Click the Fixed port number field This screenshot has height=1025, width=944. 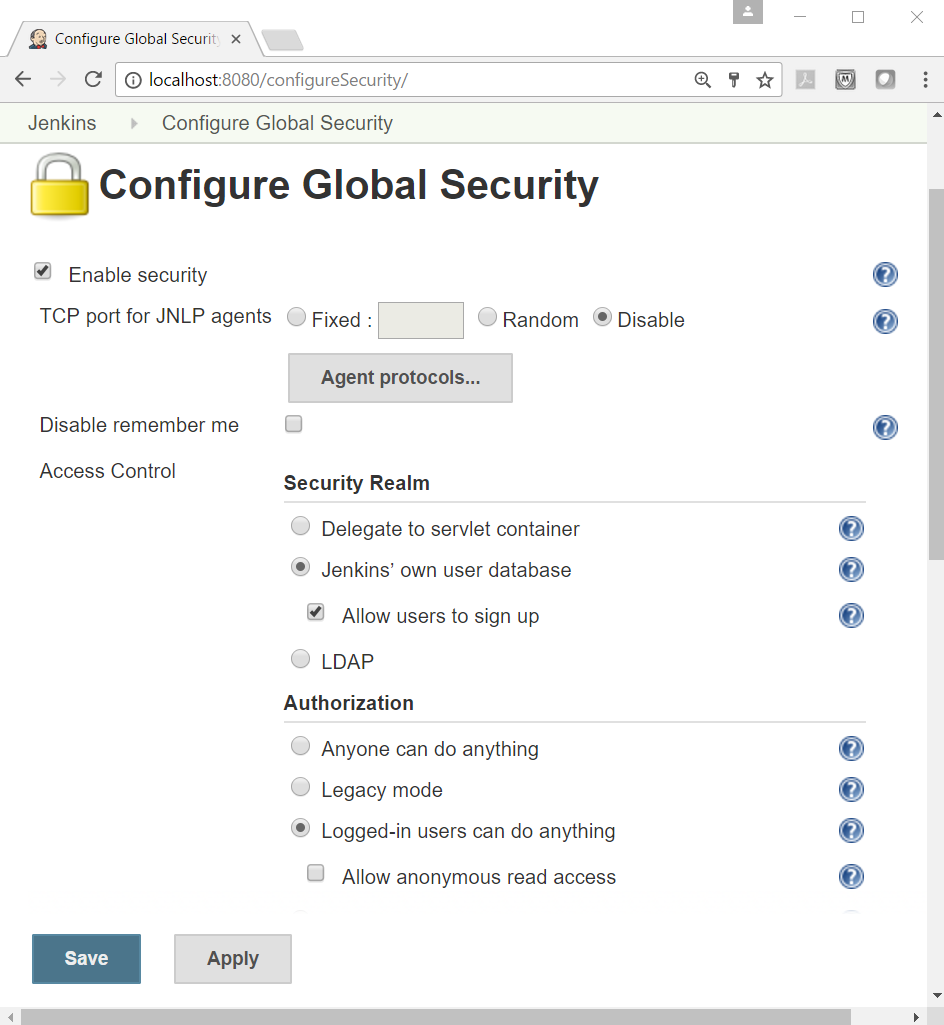tap(421, 320)
